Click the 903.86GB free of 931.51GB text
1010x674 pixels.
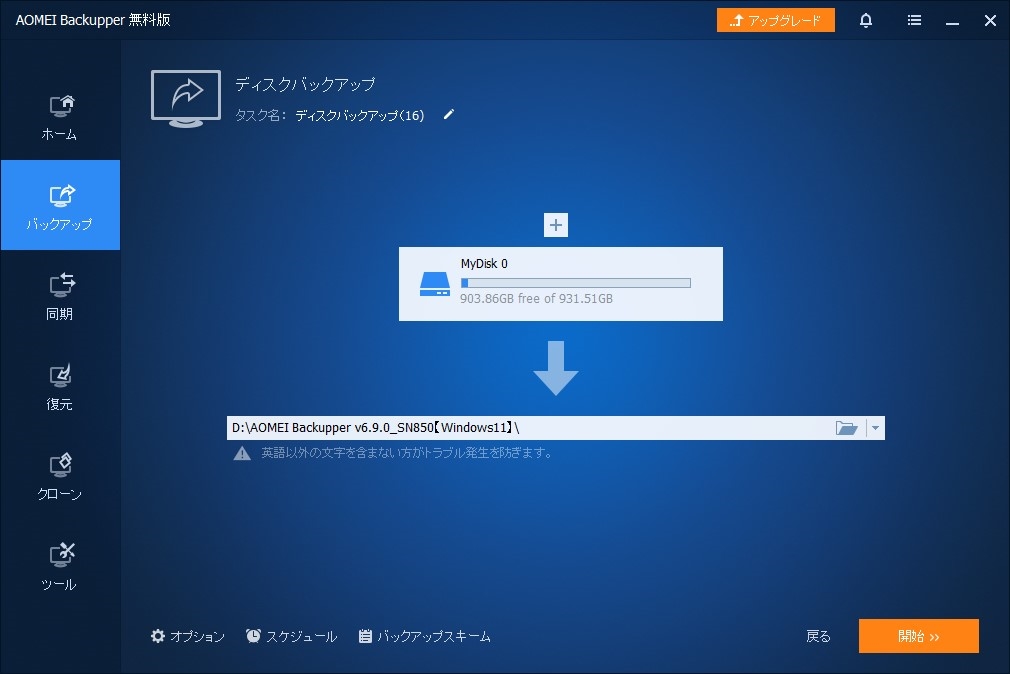click(x=537, y=298)
